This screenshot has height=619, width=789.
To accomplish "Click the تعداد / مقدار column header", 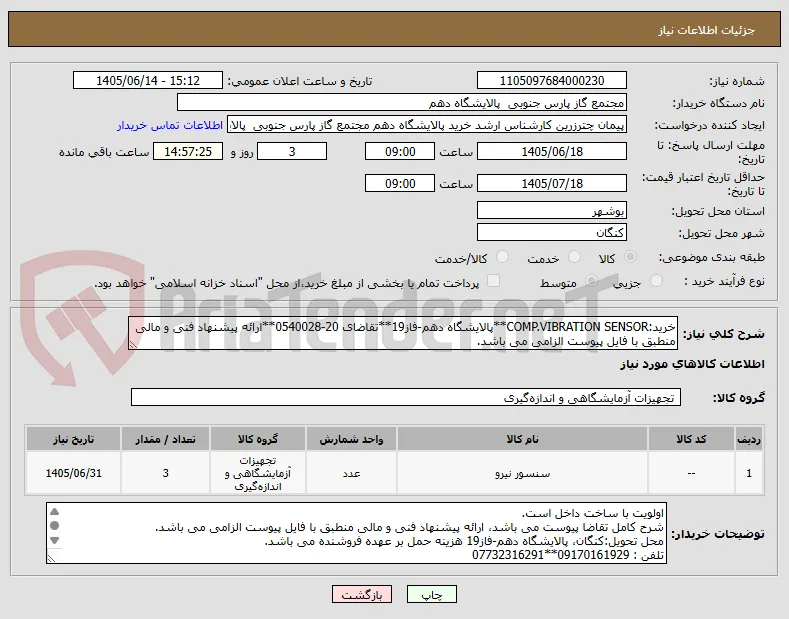I will [166, 439].
